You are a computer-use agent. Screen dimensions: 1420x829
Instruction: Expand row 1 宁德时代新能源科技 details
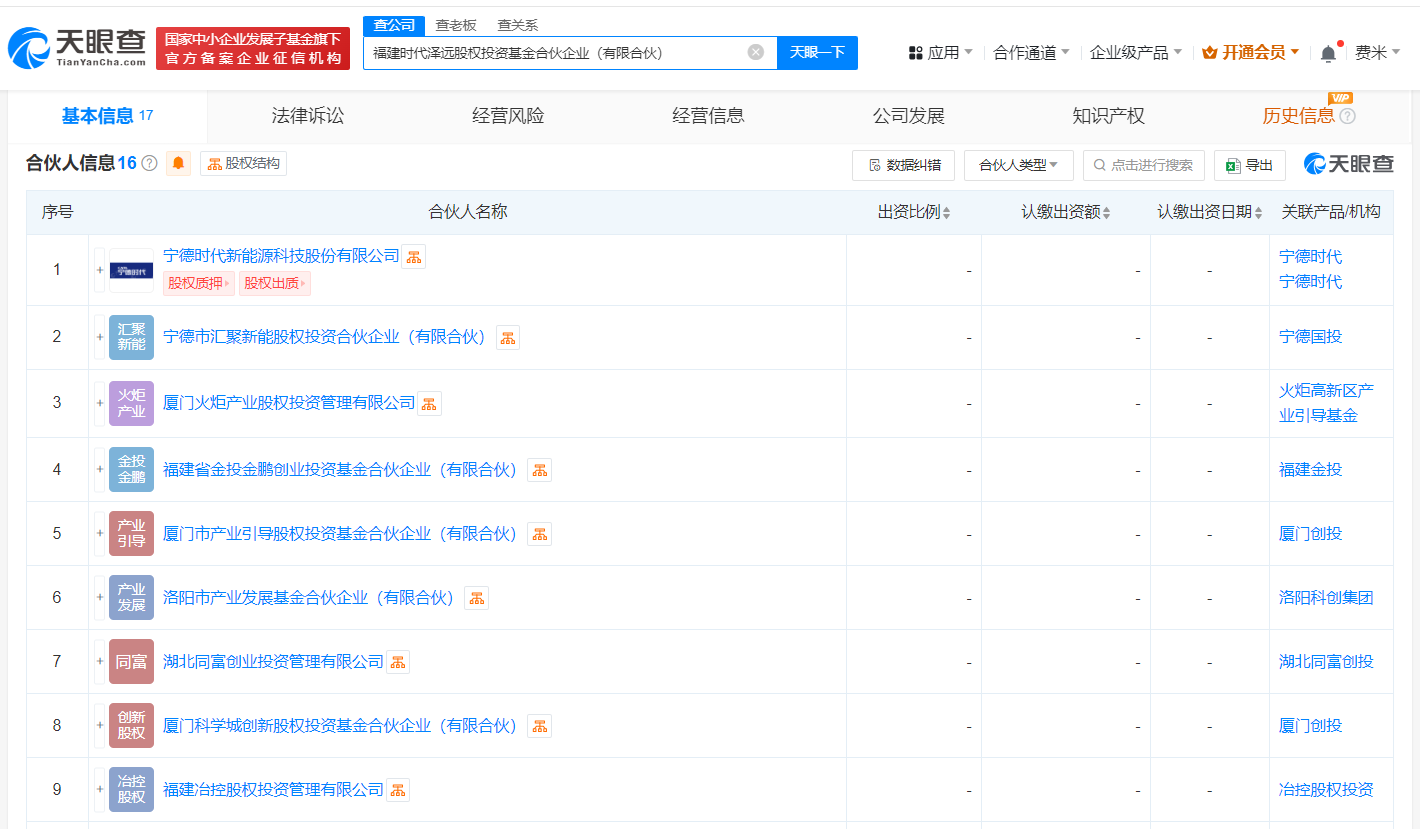coord(99,270)
